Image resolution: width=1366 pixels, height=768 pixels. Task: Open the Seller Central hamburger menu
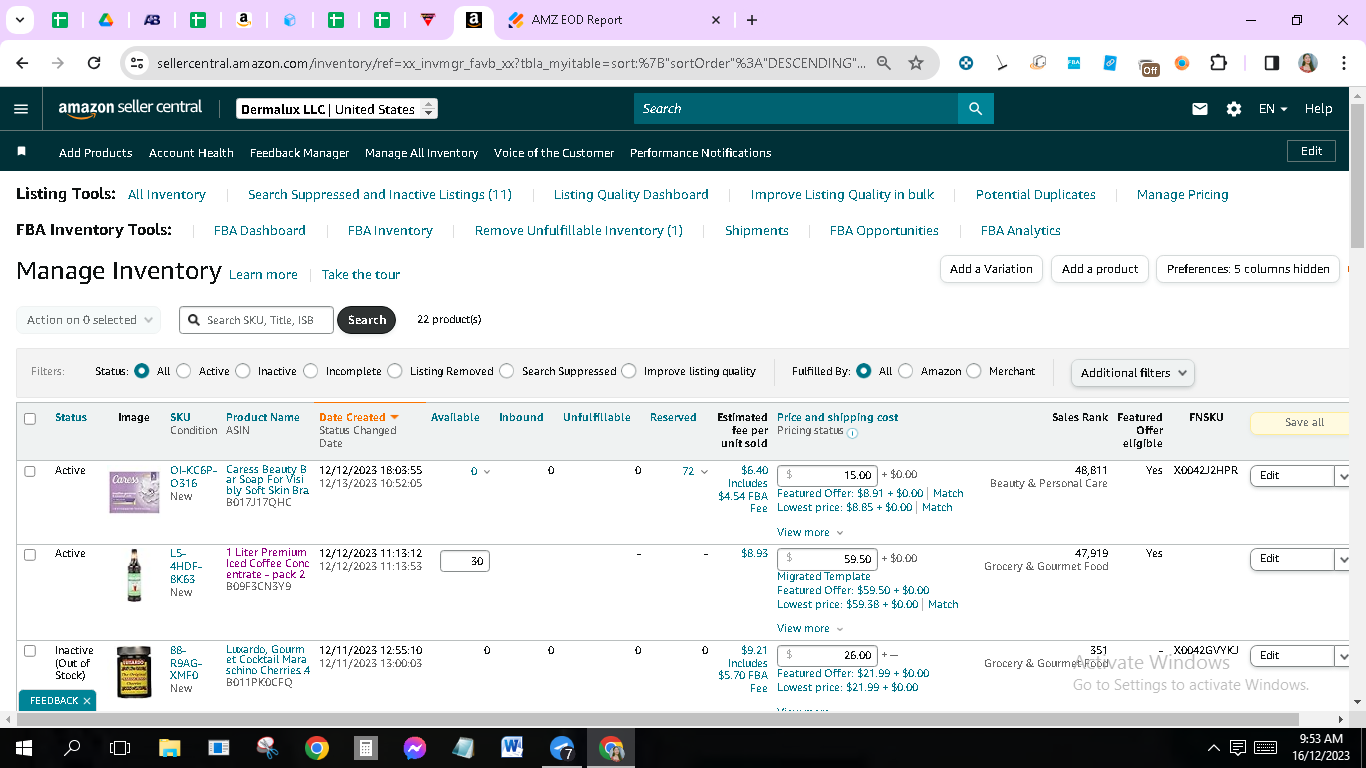[21, 109]
